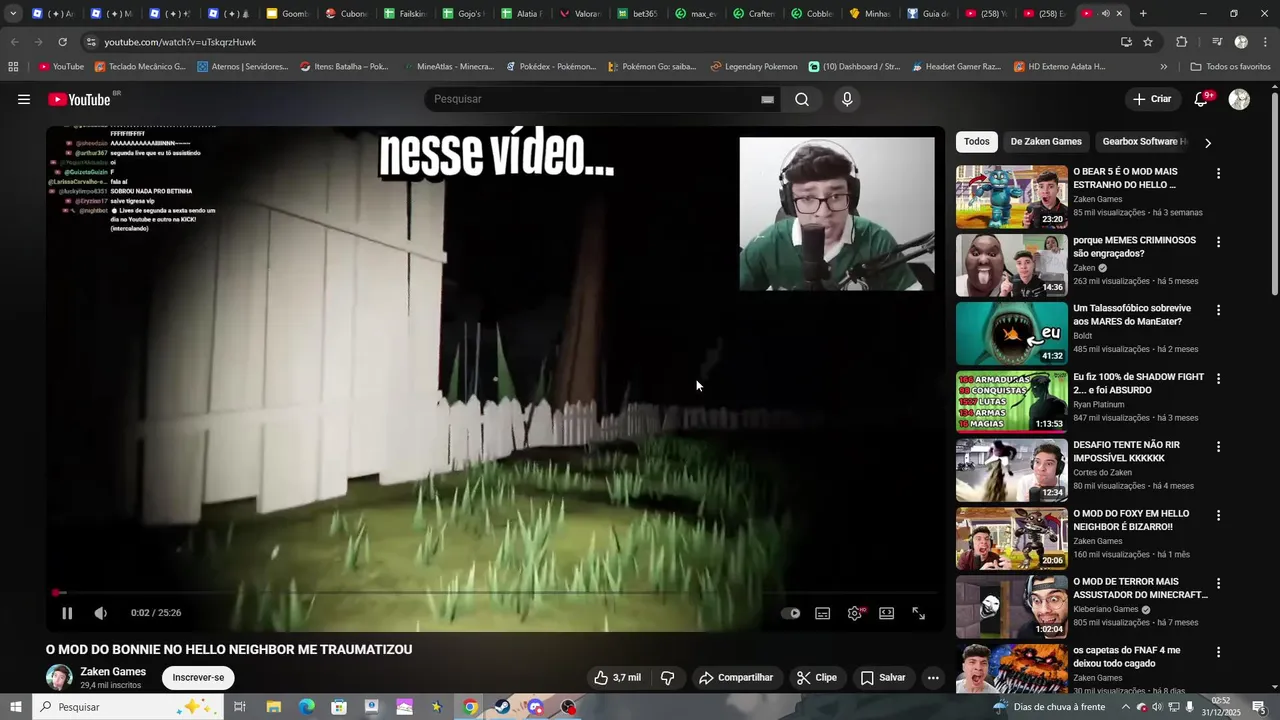The height and width of the screenshot is (720, 1280).
Task: Switch to the bet365 tab
Action: click(x=636, y=14)
